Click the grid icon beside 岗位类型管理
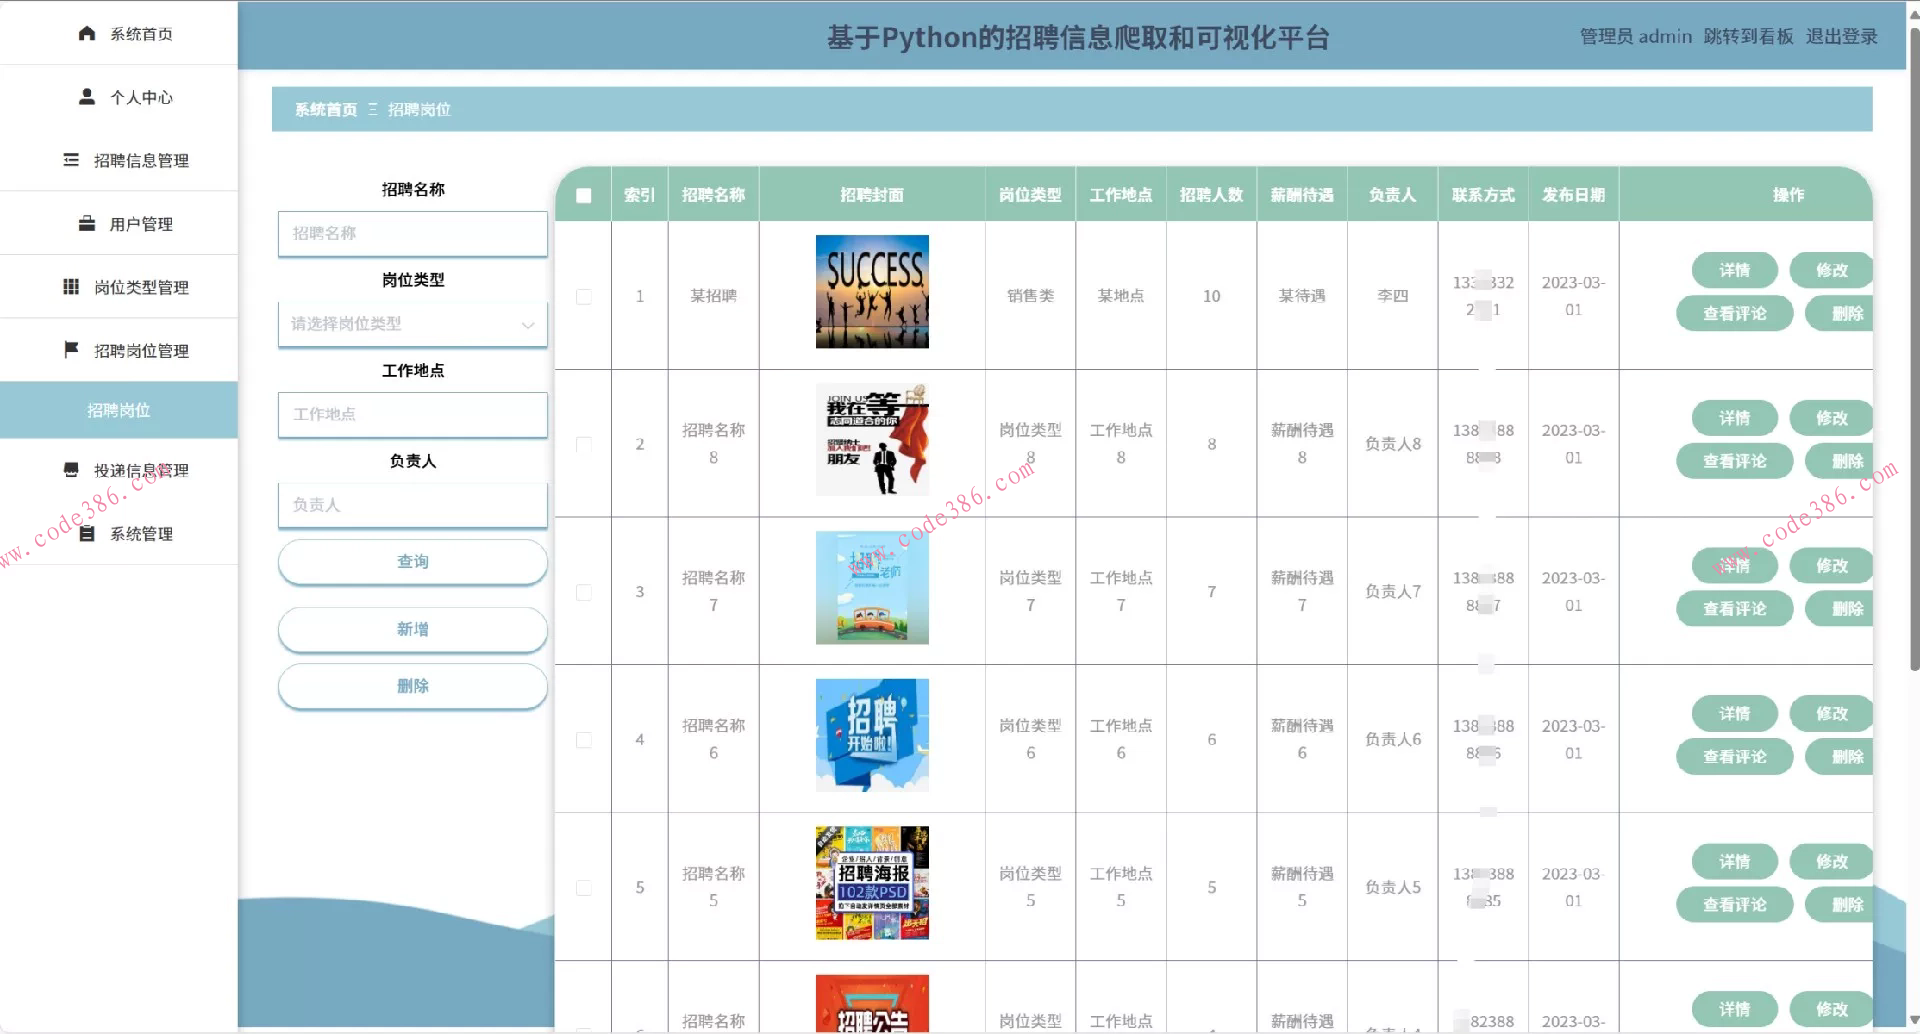Screen dimensions: 1920x1034 pos(71,287)
